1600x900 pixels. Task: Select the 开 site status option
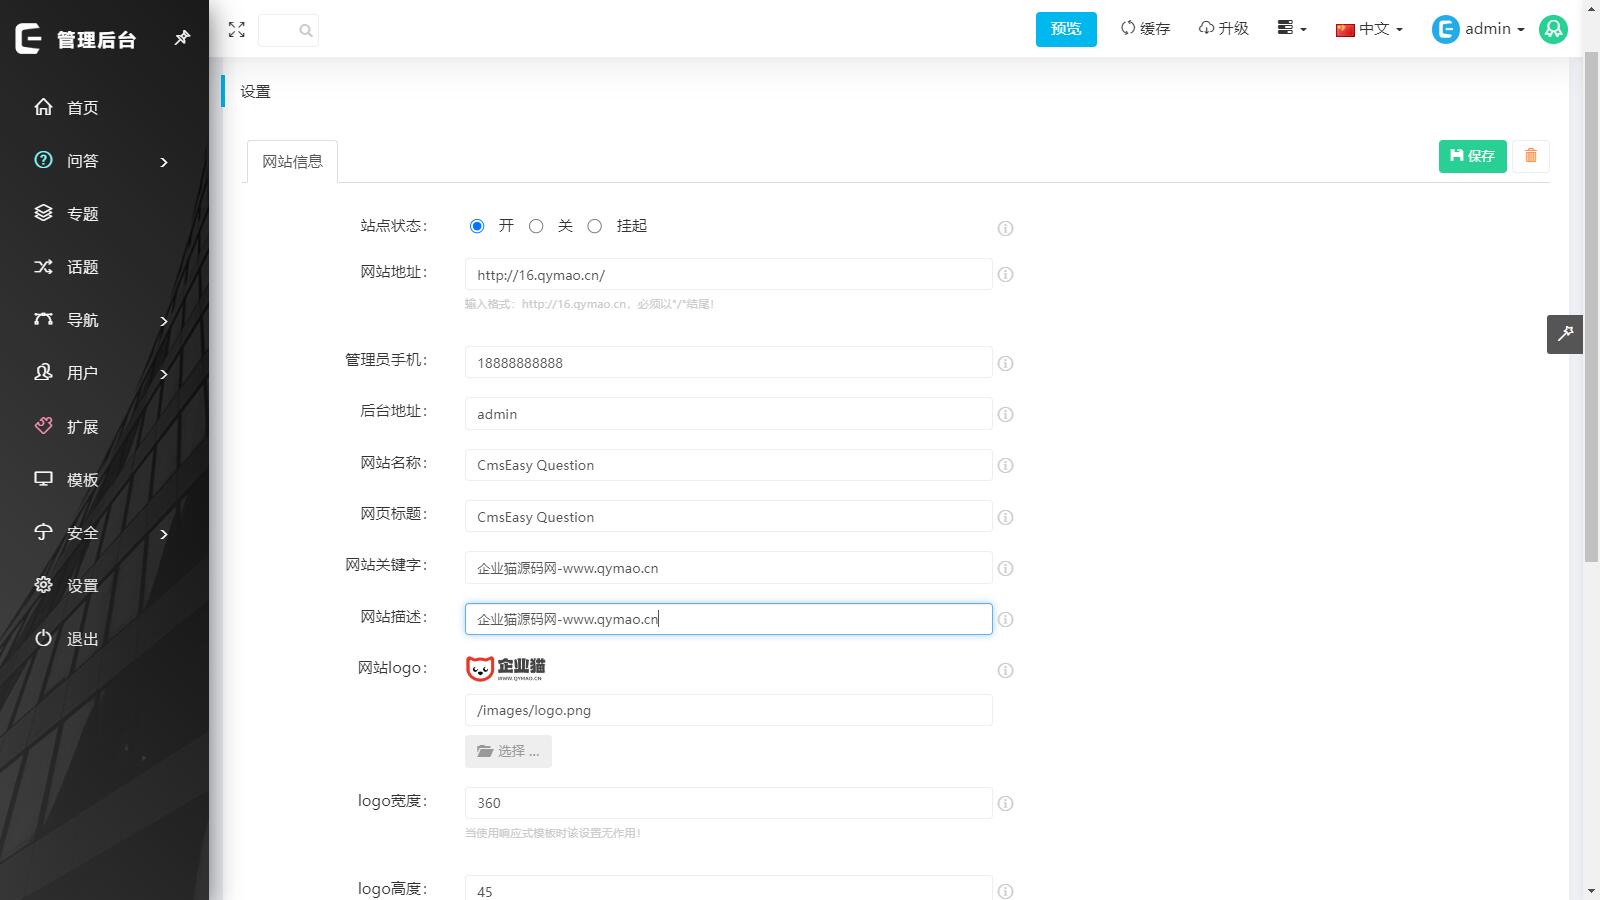tap(477, 226)
